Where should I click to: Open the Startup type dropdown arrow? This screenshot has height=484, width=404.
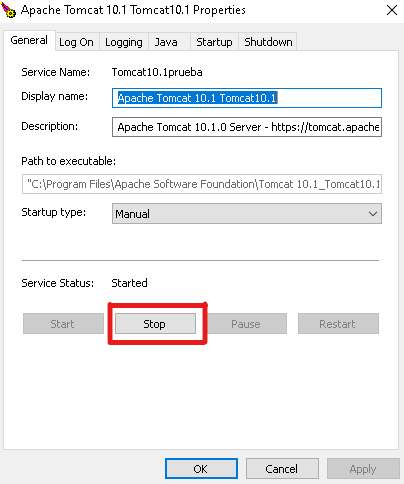click(373, 214)
